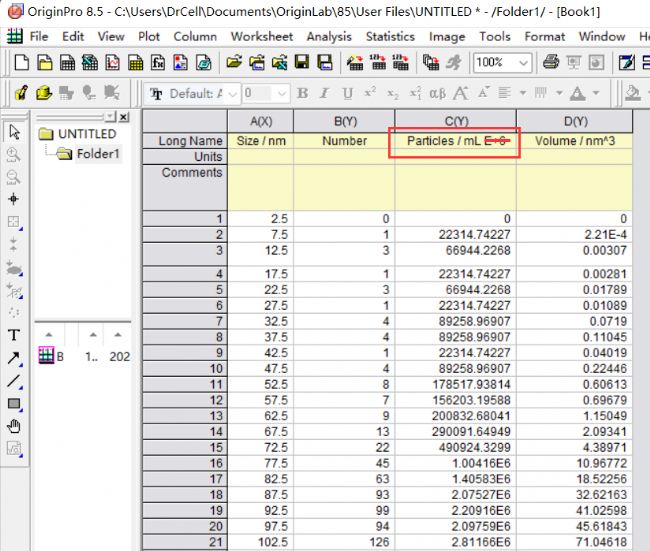The image size is (650, 551).
Task: Select the Text tool
Action: pyautogui.click(x=14, y=335)
